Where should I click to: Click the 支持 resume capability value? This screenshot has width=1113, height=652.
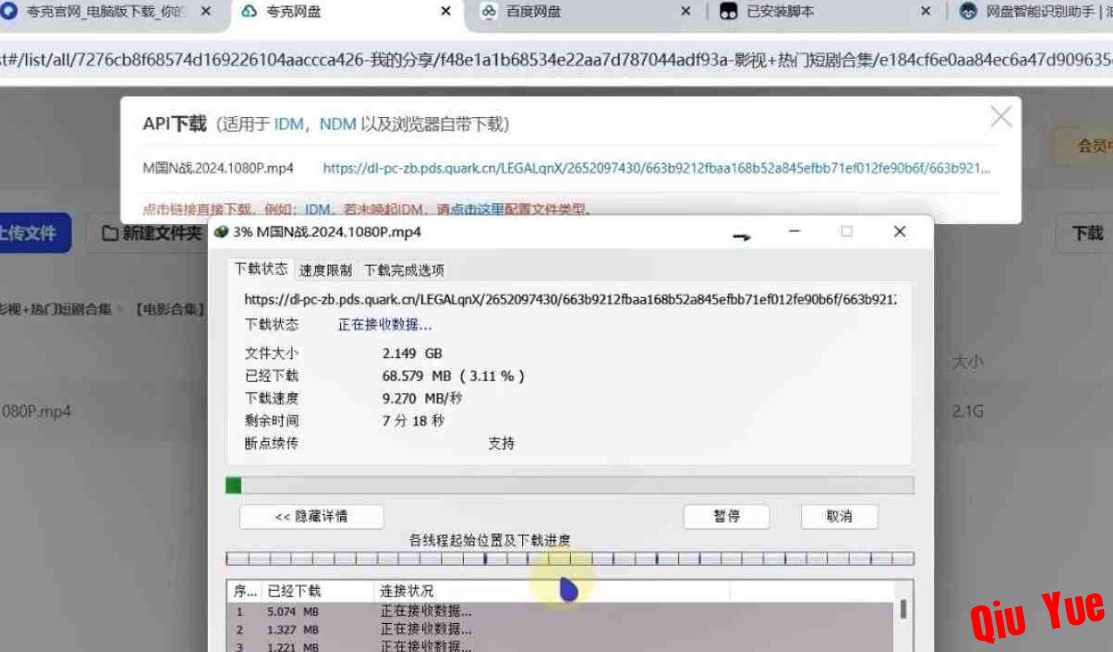pos(501,443)
